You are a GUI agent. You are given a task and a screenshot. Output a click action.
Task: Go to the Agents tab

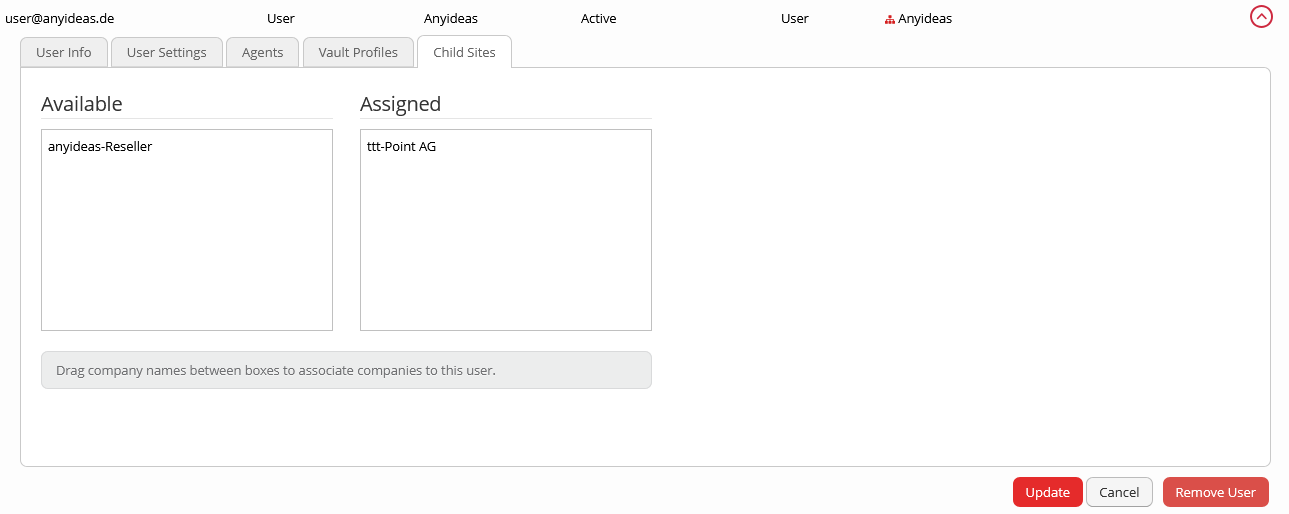(x=262, y=52)
